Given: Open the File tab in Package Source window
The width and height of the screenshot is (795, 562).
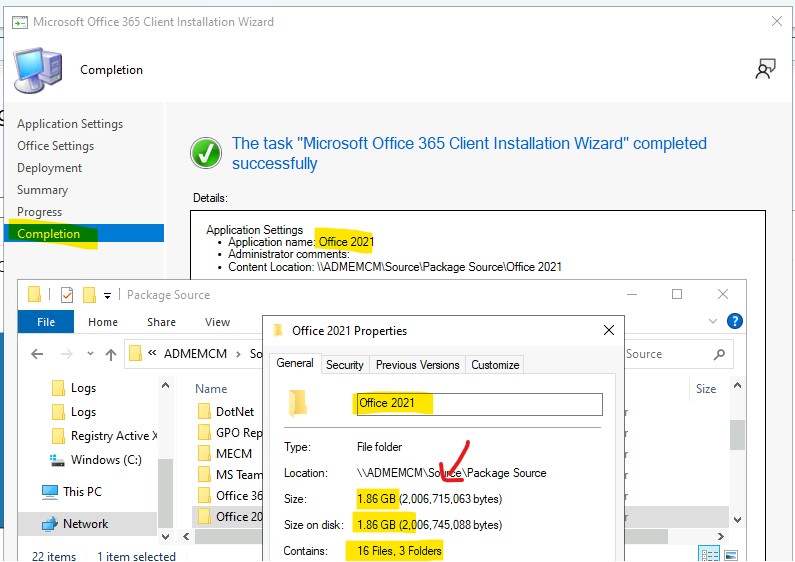Looking at the screenshot, I should coord(46,322).
